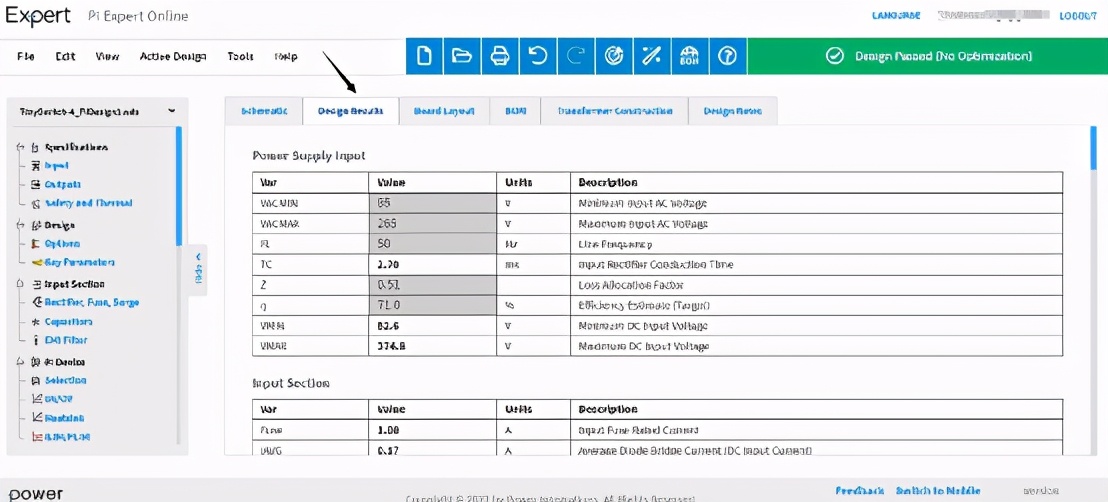Click the EMI Filter icon
Screen dimensions: 1108x502
pyautogui.click(x=36, y=340)
